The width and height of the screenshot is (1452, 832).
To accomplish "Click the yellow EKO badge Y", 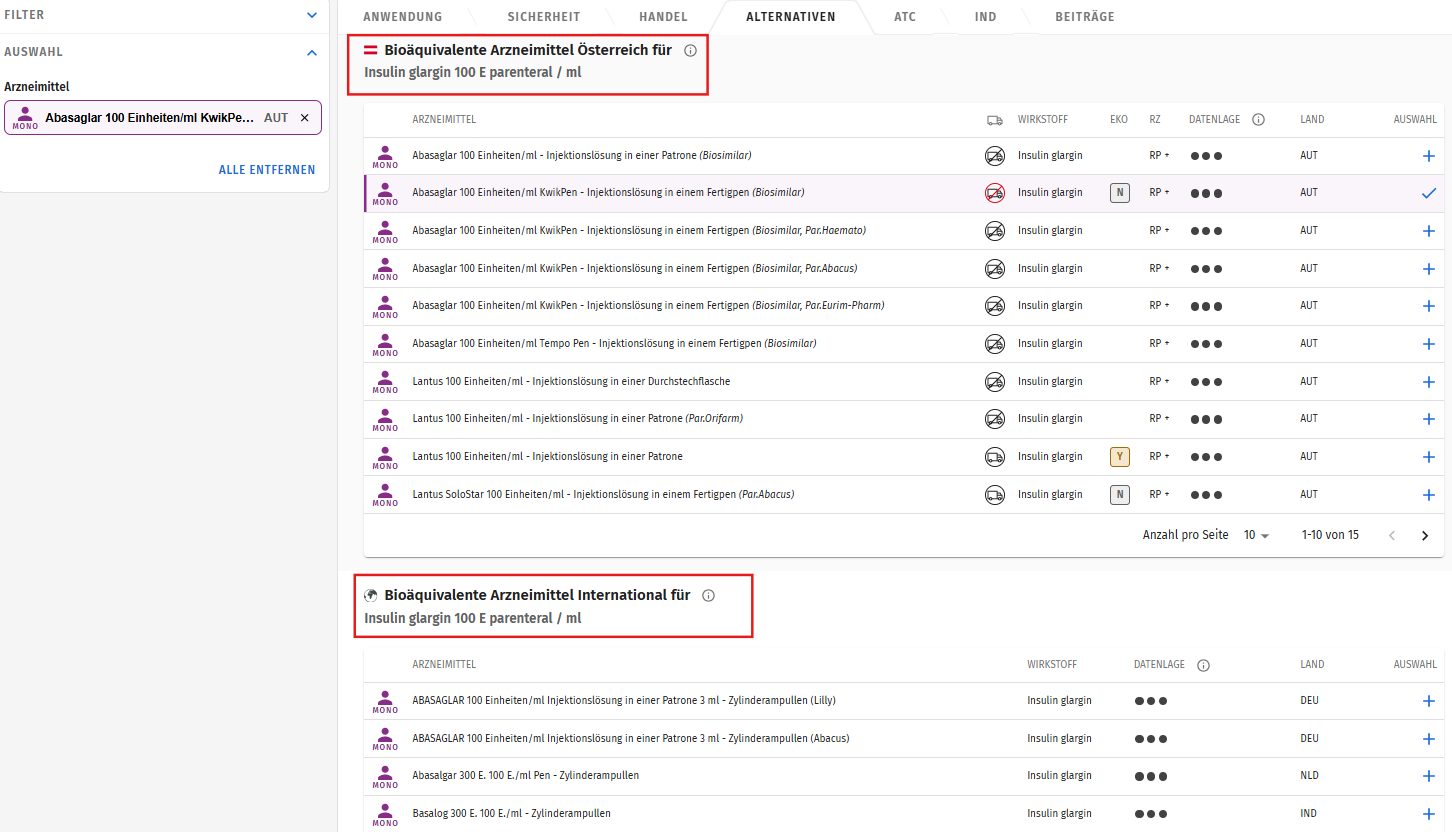I will pos(1120,457).
